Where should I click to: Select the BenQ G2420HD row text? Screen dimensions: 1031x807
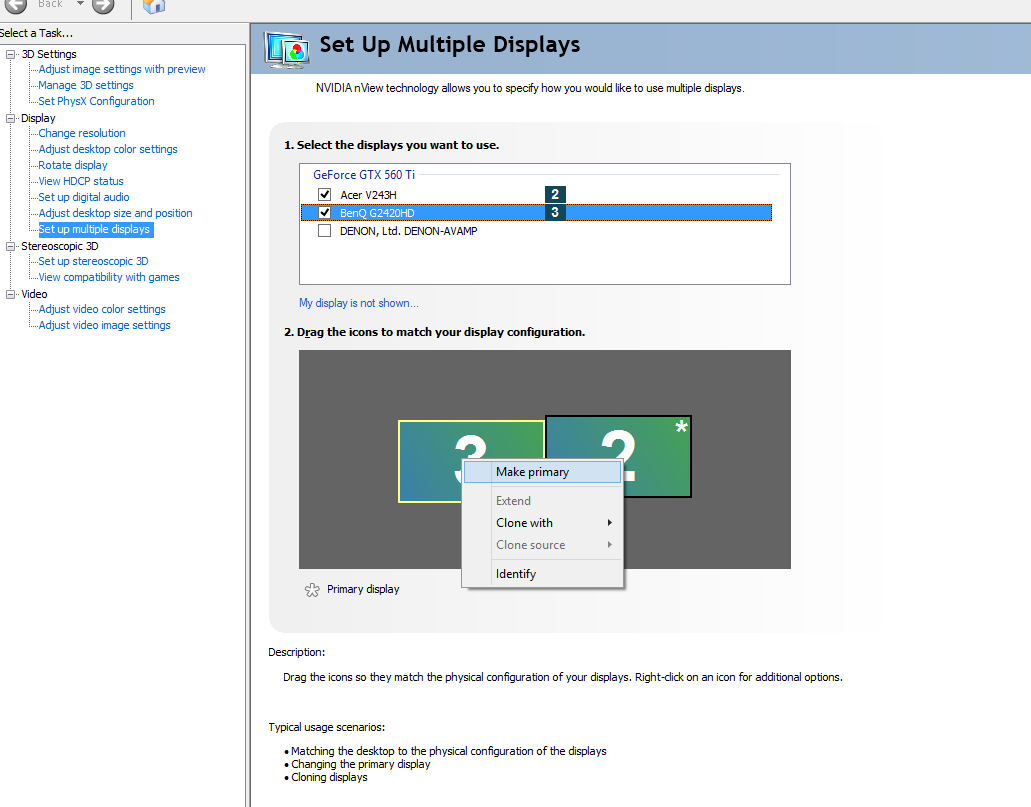377,213
